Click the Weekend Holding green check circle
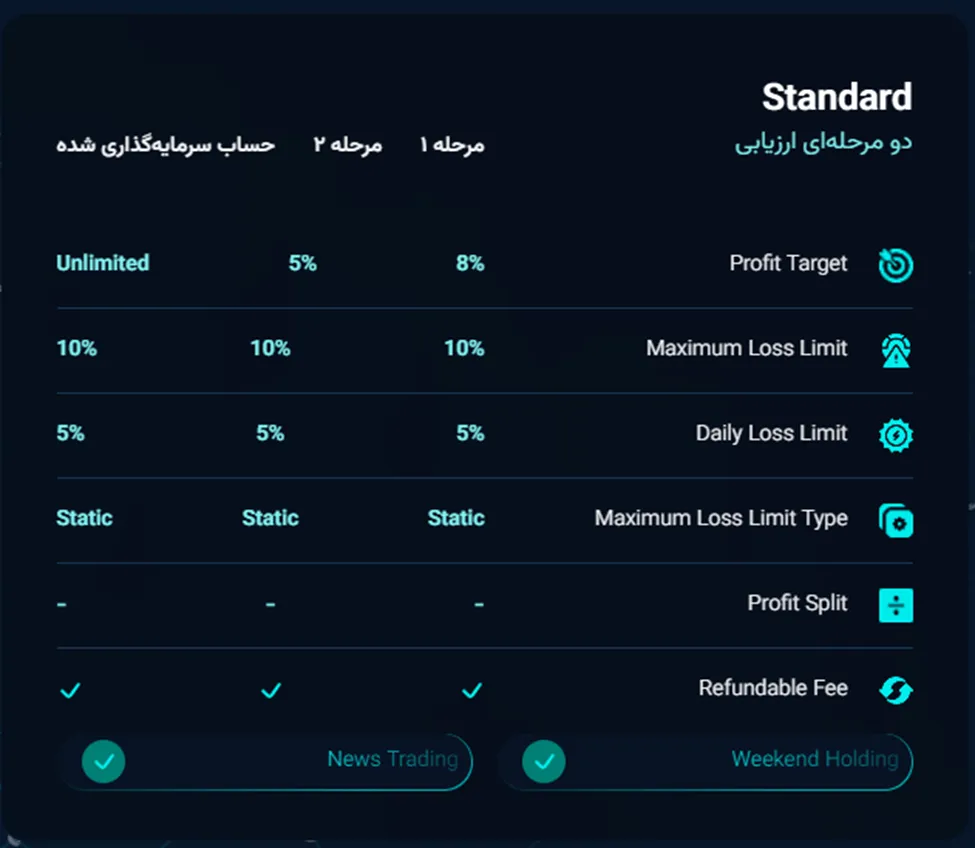Image resolution: width=975 pixels, height=848 pixels. coord(543,761)
